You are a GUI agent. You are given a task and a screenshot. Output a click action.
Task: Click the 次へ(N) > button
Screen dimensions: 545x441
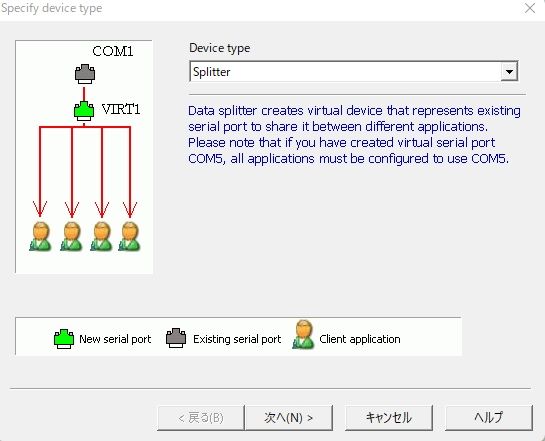pos(289,417)
